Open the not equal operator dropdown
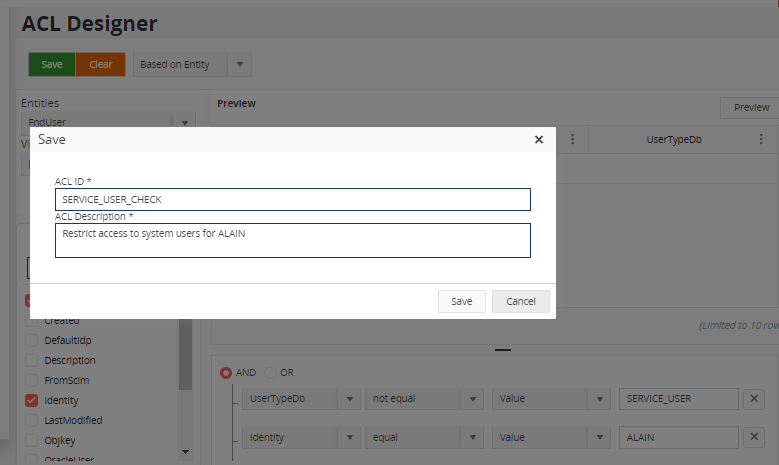Screen dimensions: 779x465 [x=472, y=399]
